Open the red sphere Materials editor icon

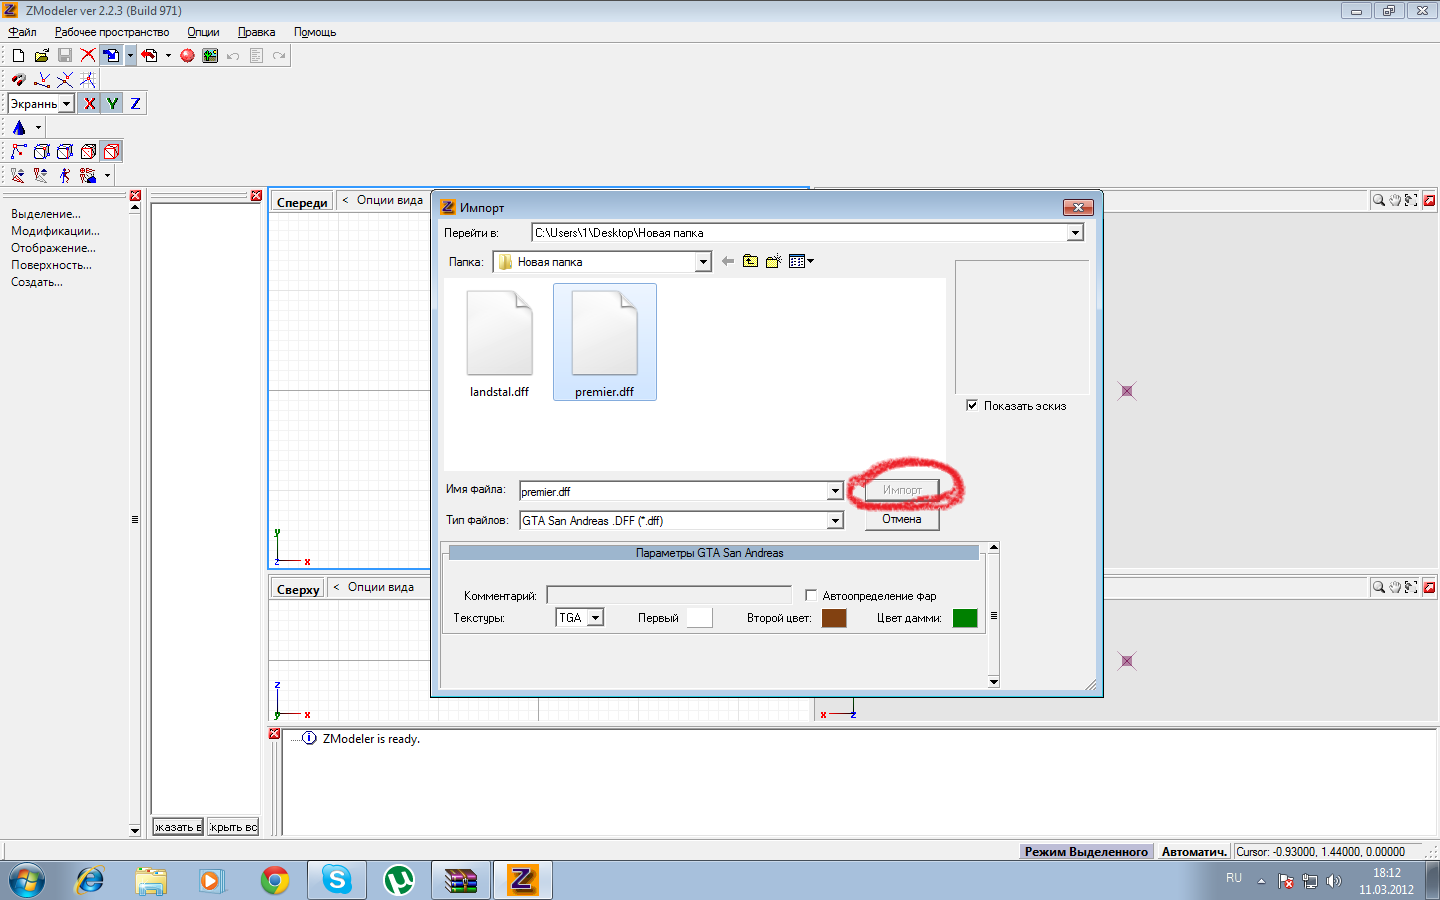point(187,56)
